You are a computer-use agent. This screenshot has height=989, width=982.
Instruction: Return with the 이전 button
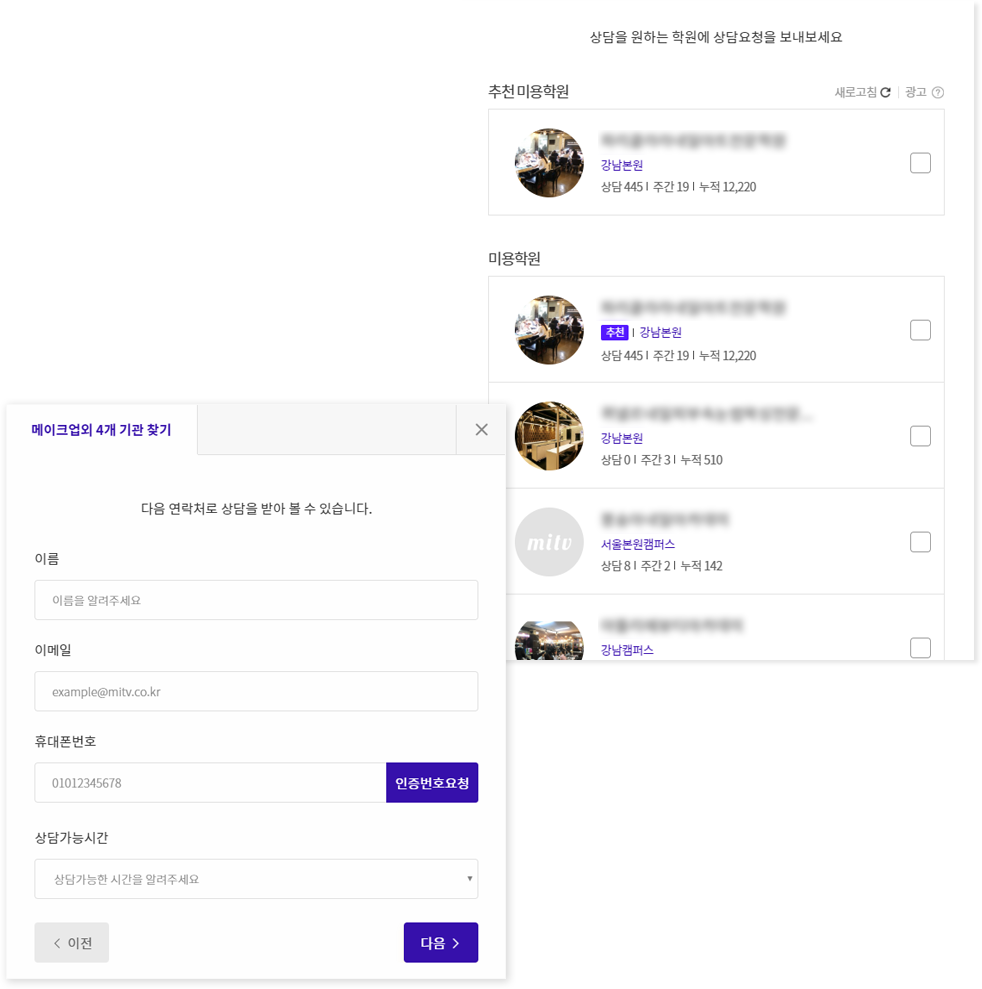pyautogui.click(x=72, y=943)
